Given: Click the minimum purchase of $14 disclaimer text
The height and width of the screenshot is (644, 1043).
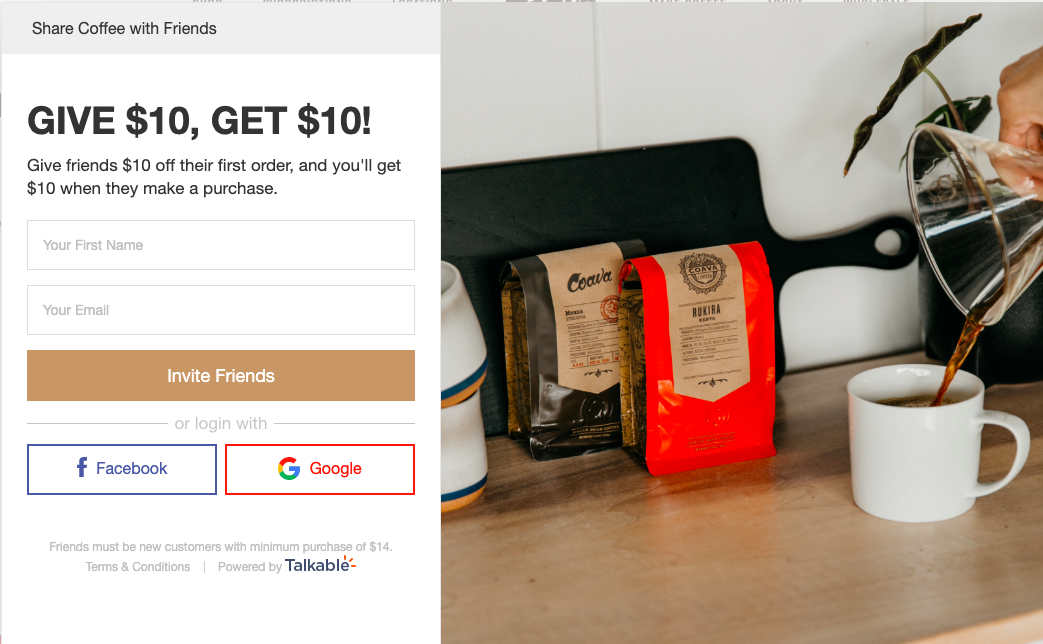Looking at the screenshot, I should (x=221, y=547).
